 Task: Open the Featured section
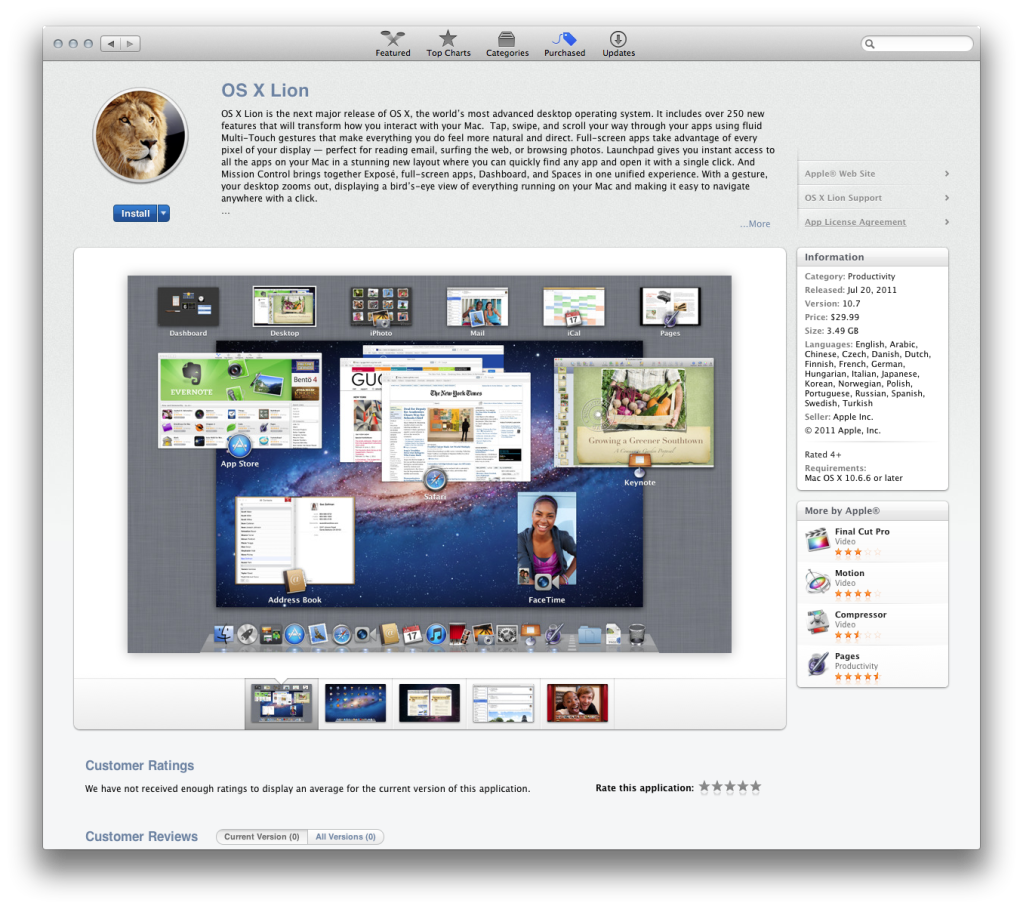tap(393, 44)
